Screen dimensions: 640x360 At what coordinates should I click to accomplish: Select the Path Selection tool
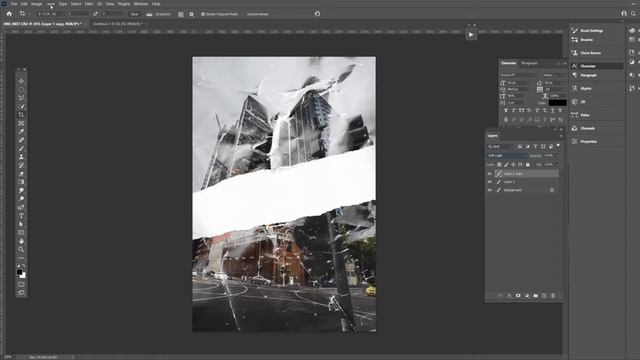coord(21,224)
